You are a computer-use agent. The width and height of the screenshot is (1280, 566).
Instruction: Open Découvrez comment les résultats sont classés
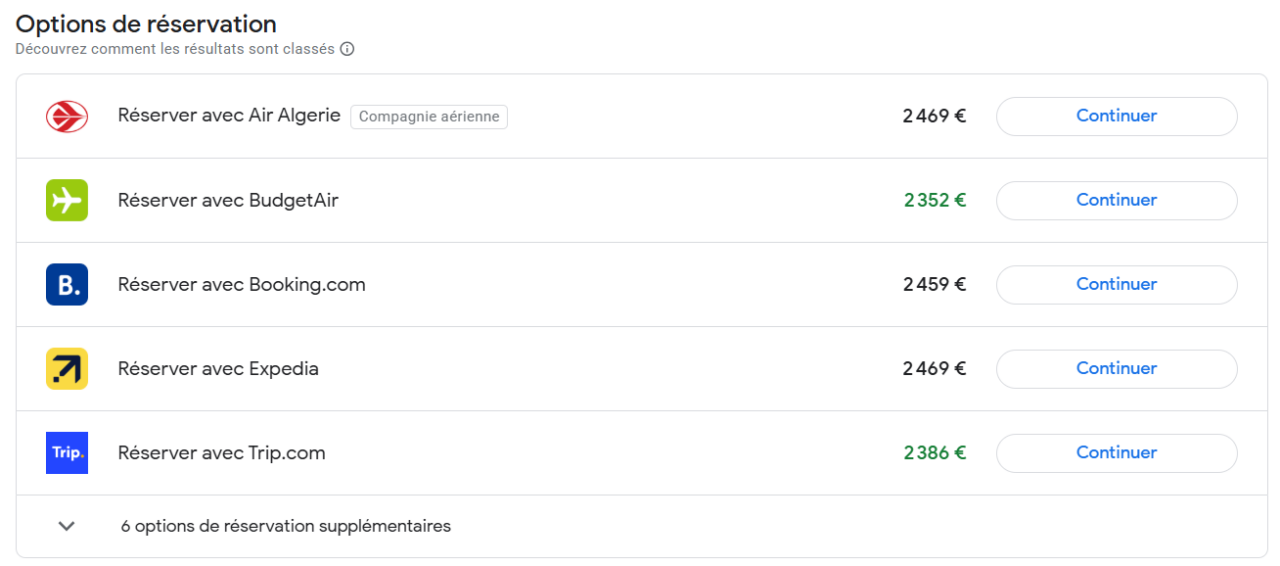[x=174, y=49]
